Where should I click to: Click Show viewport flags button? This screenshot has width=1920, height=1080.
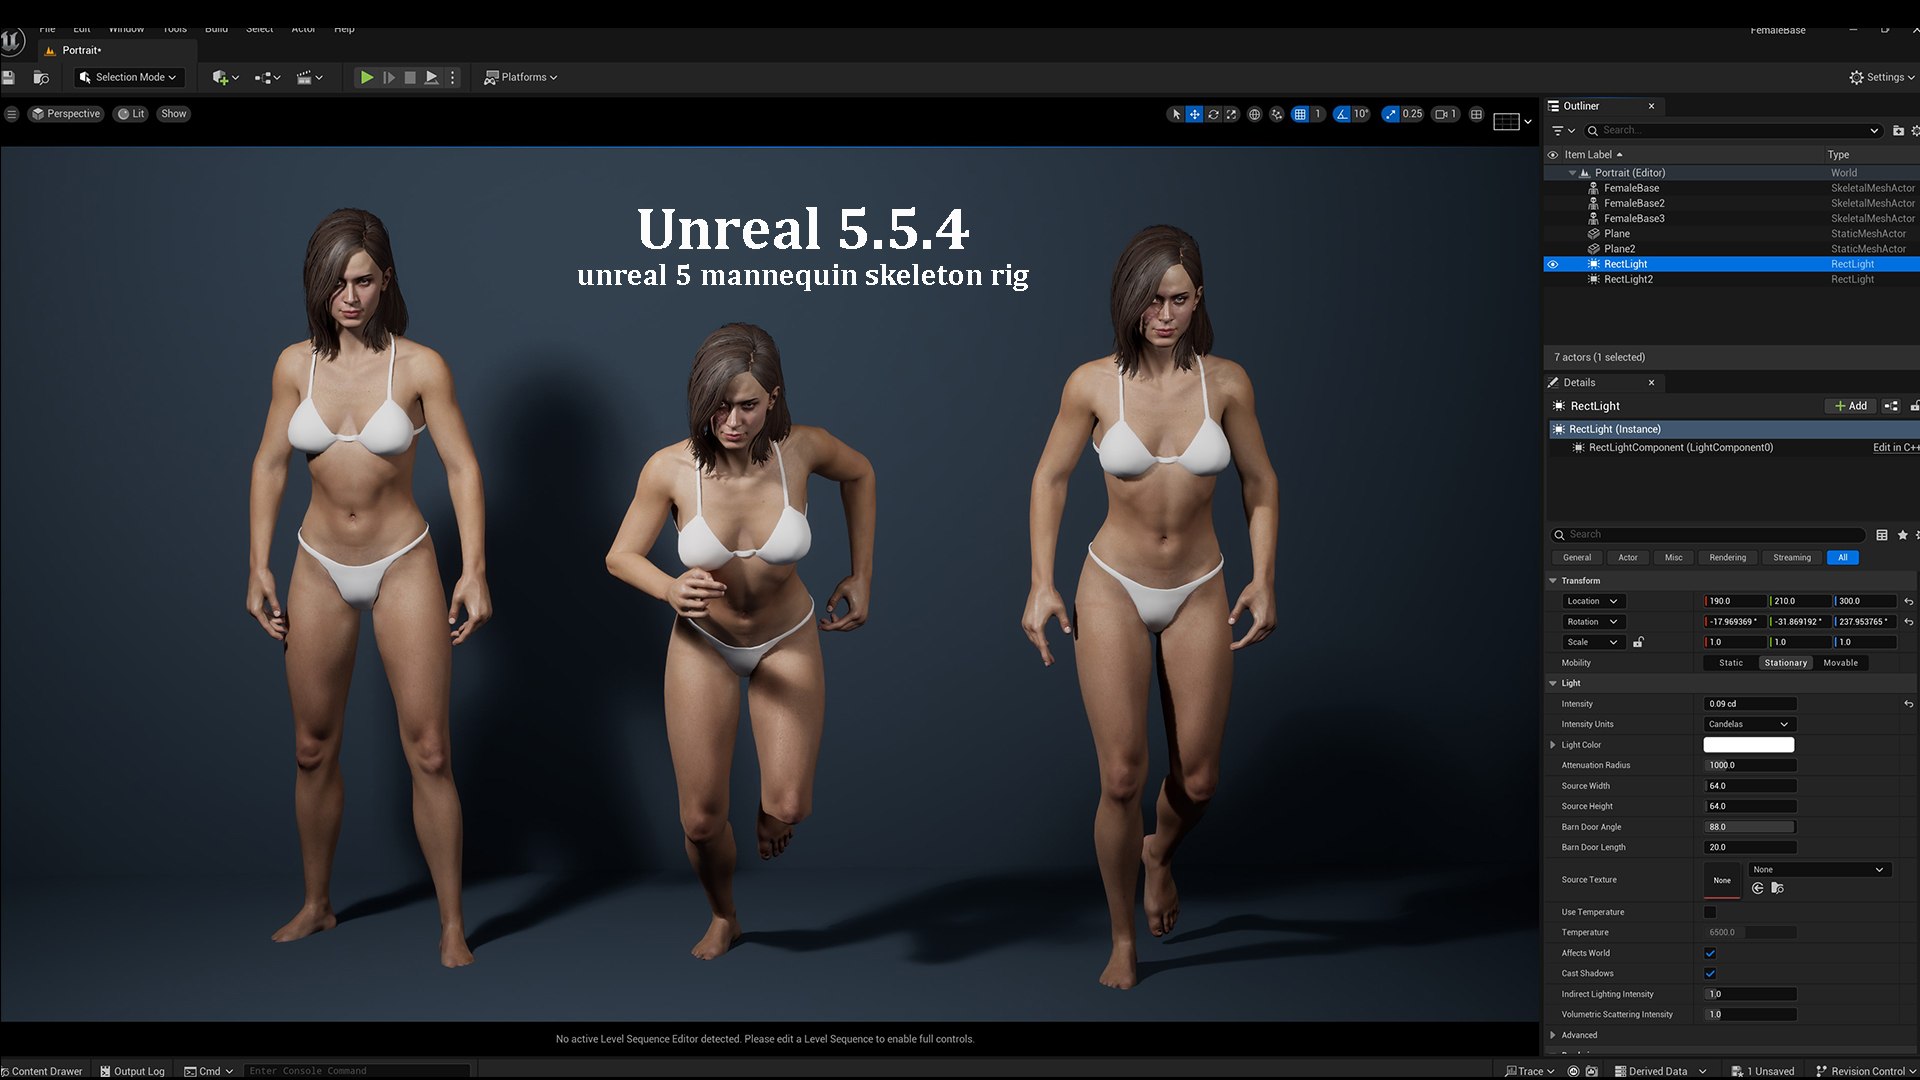pos(174,114)
